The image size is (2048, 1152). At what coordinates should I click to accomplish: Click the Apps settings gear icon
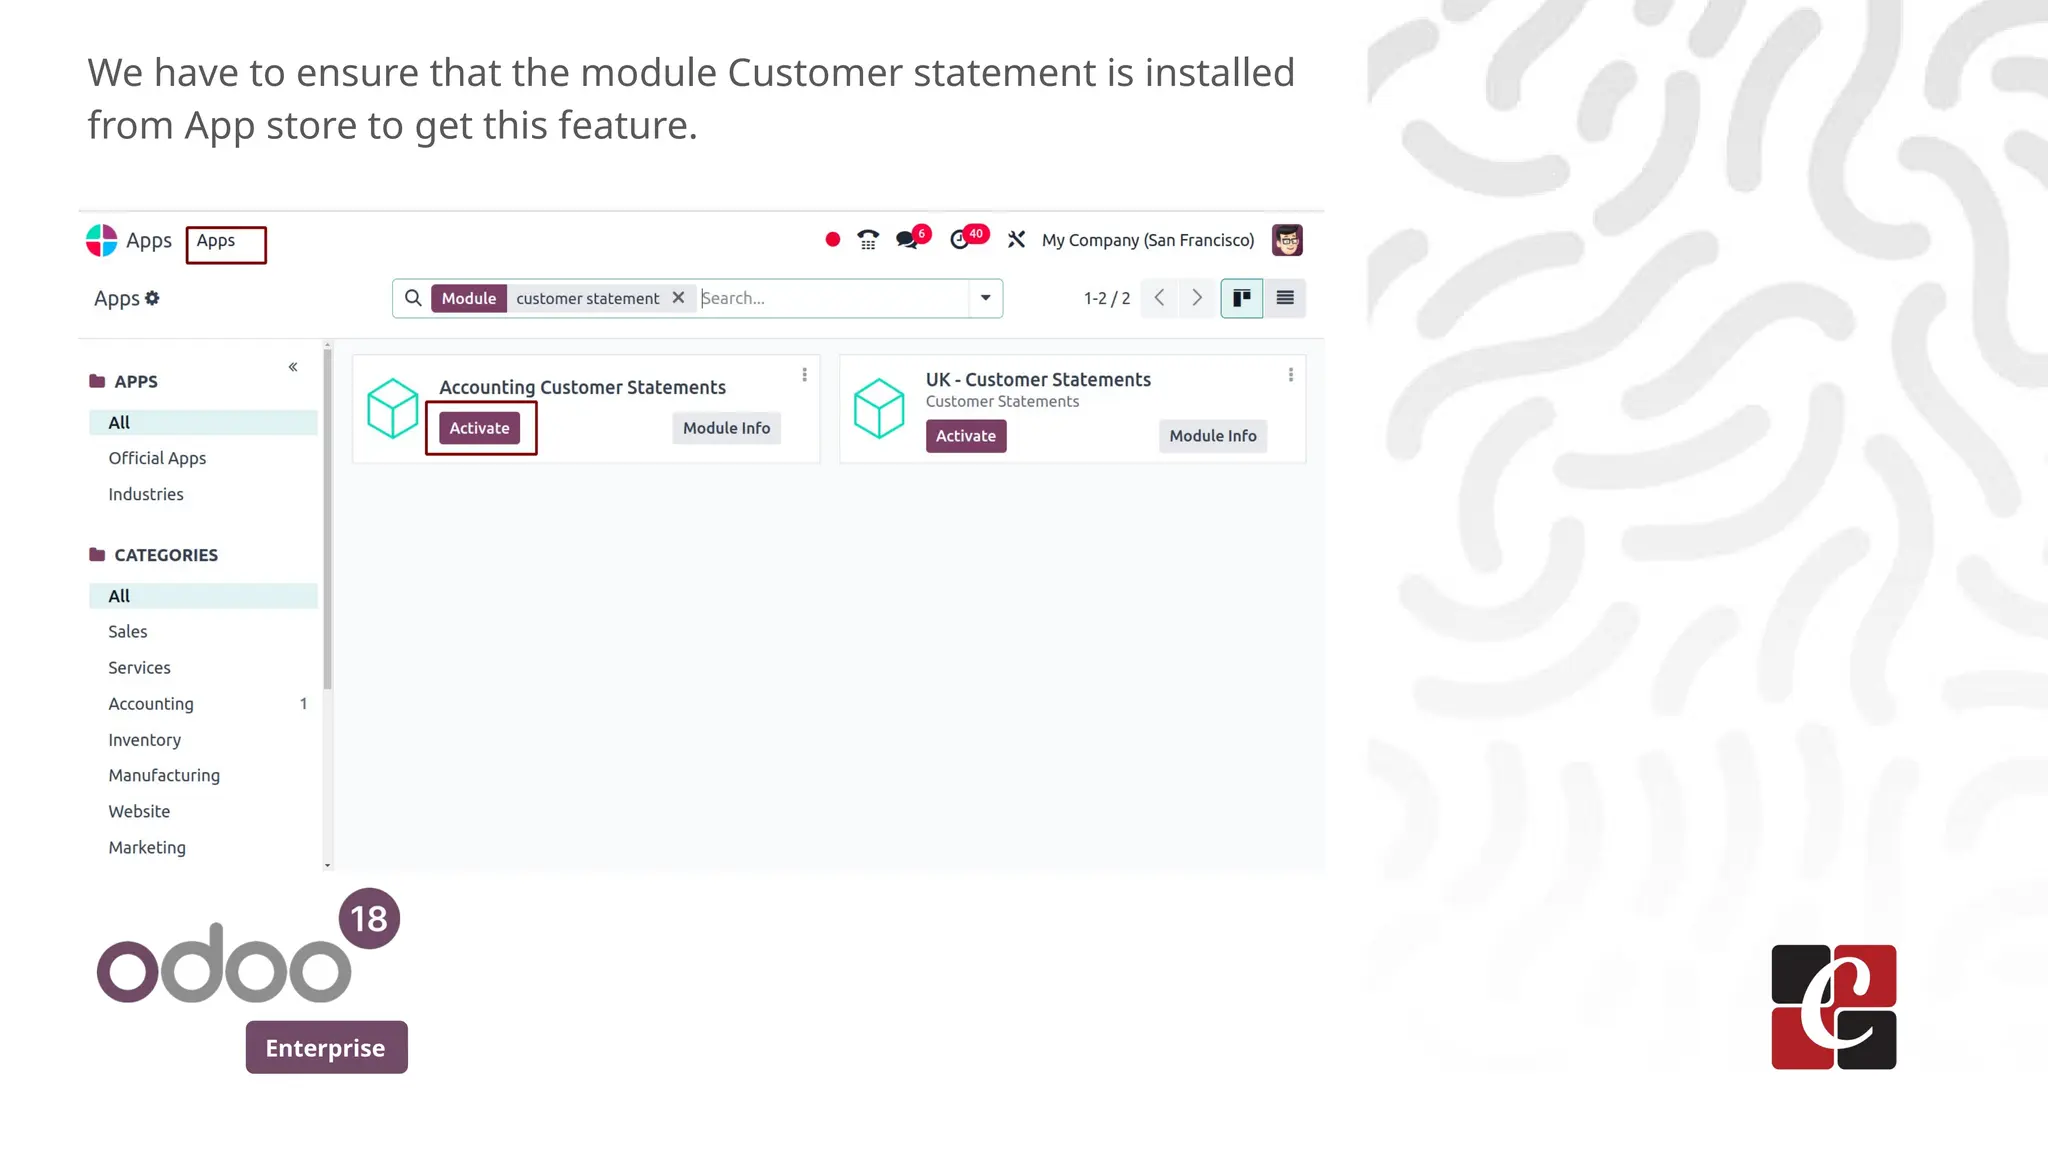click(x=152, y=298)
